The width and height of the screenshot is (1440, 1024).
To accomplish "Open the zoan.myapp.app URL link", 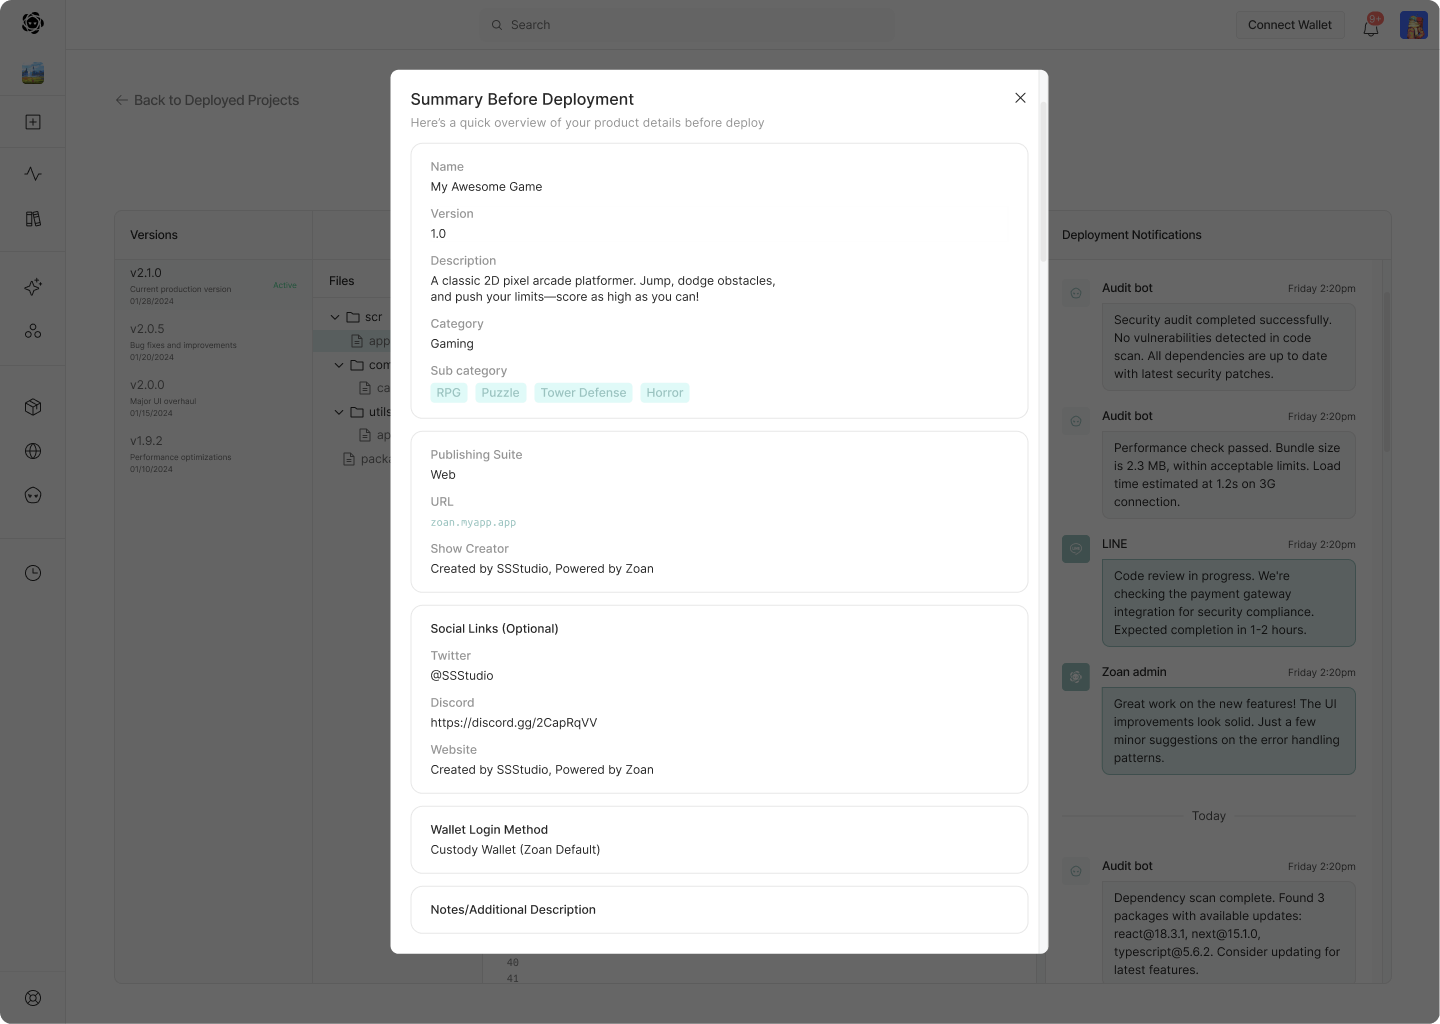I will (x=473, y=523).
